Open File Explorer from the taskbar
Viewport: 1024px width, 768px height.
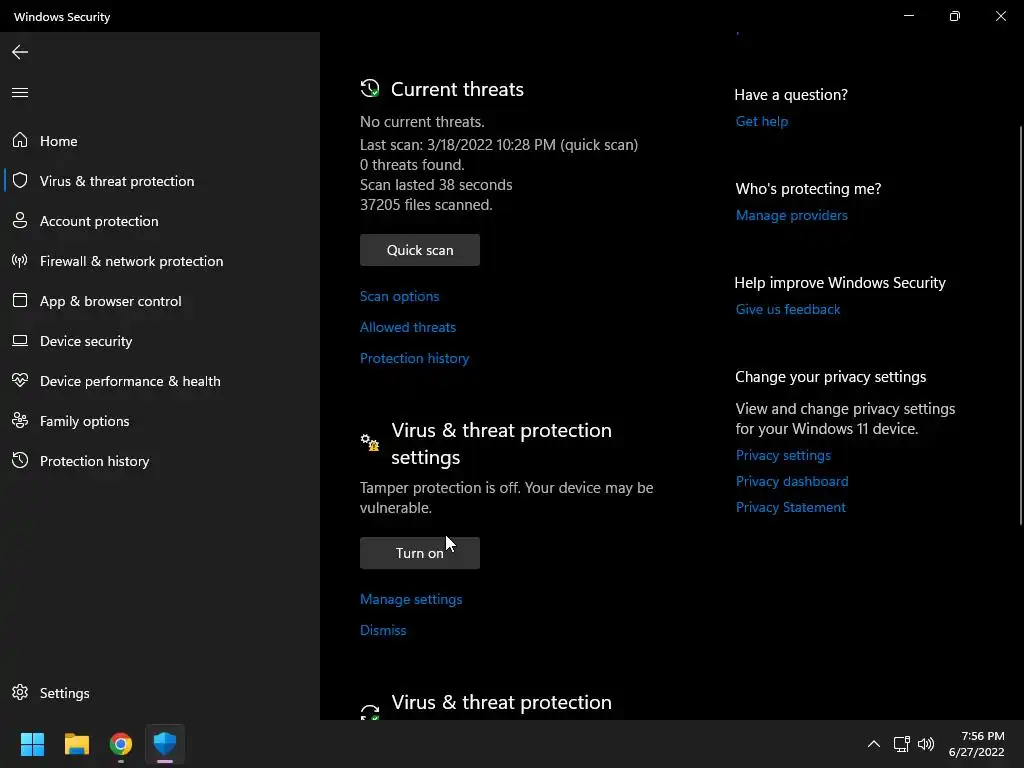76,744
